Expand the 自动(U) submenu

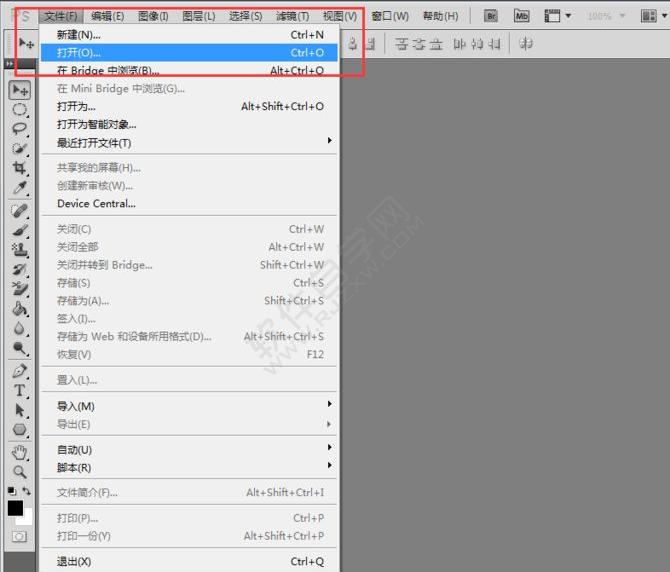(189, 449)
